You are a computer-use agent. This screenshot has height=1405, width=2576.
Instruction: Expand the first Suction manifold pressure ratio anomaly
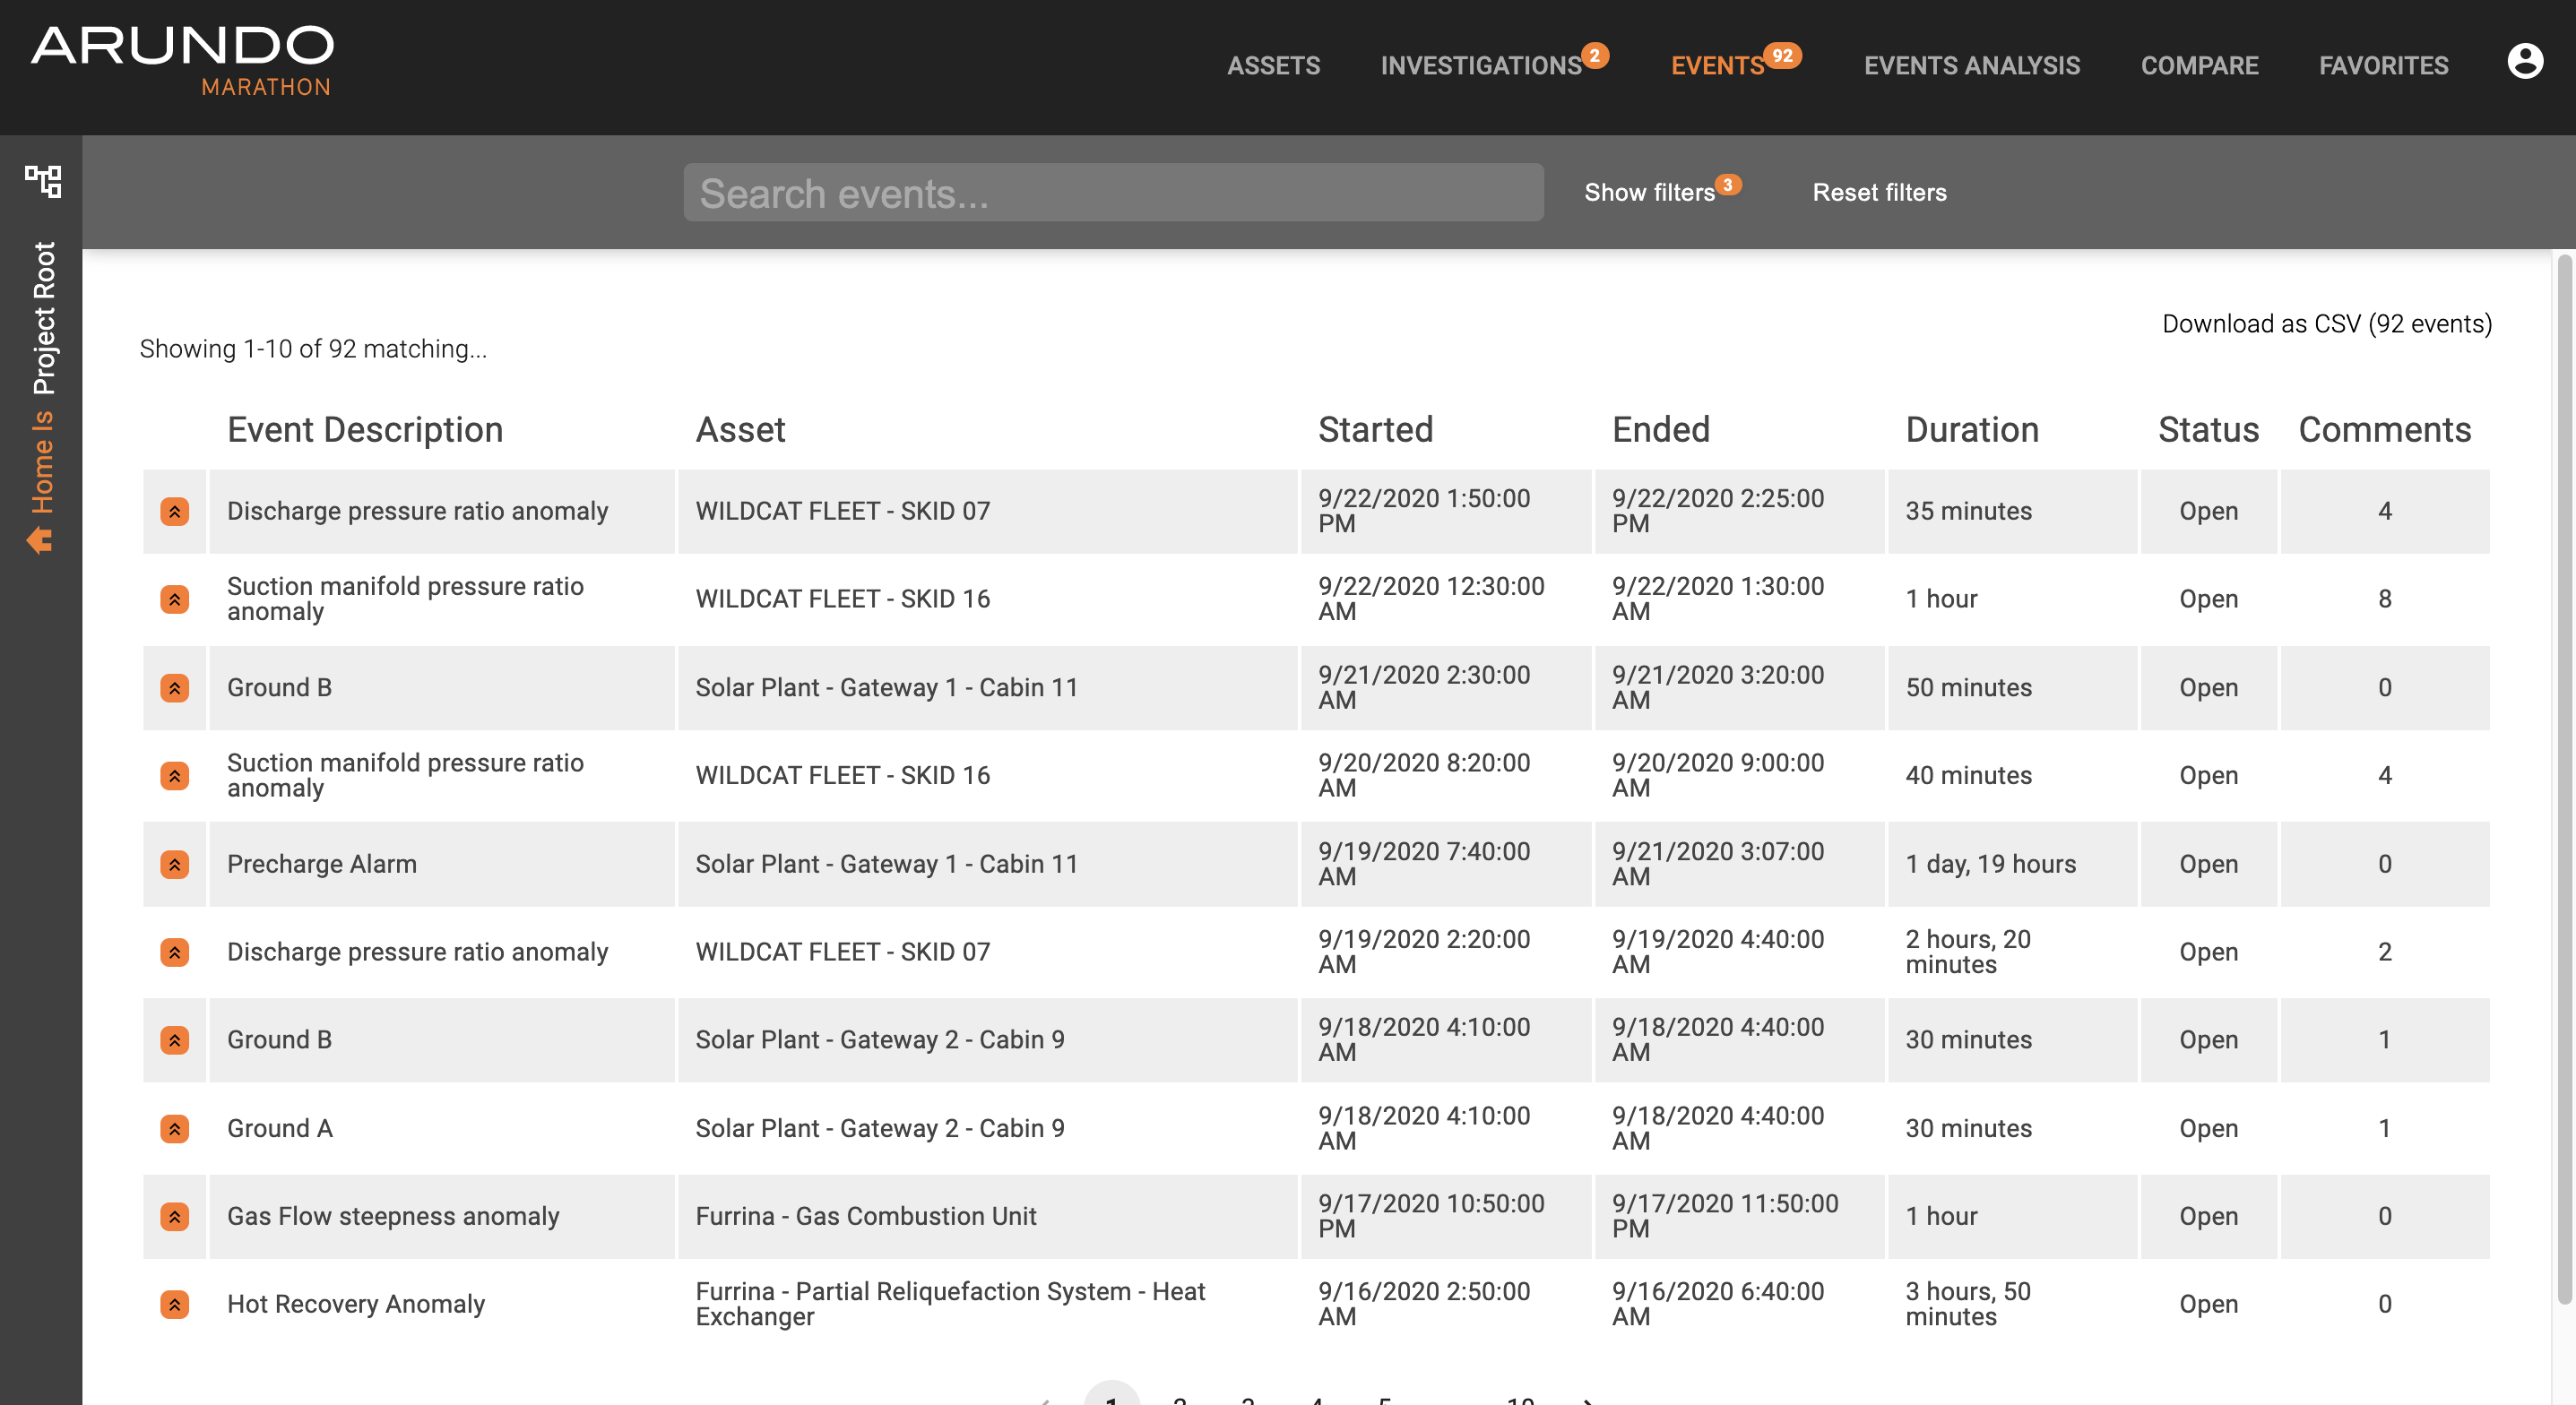[x=175, y=598]
